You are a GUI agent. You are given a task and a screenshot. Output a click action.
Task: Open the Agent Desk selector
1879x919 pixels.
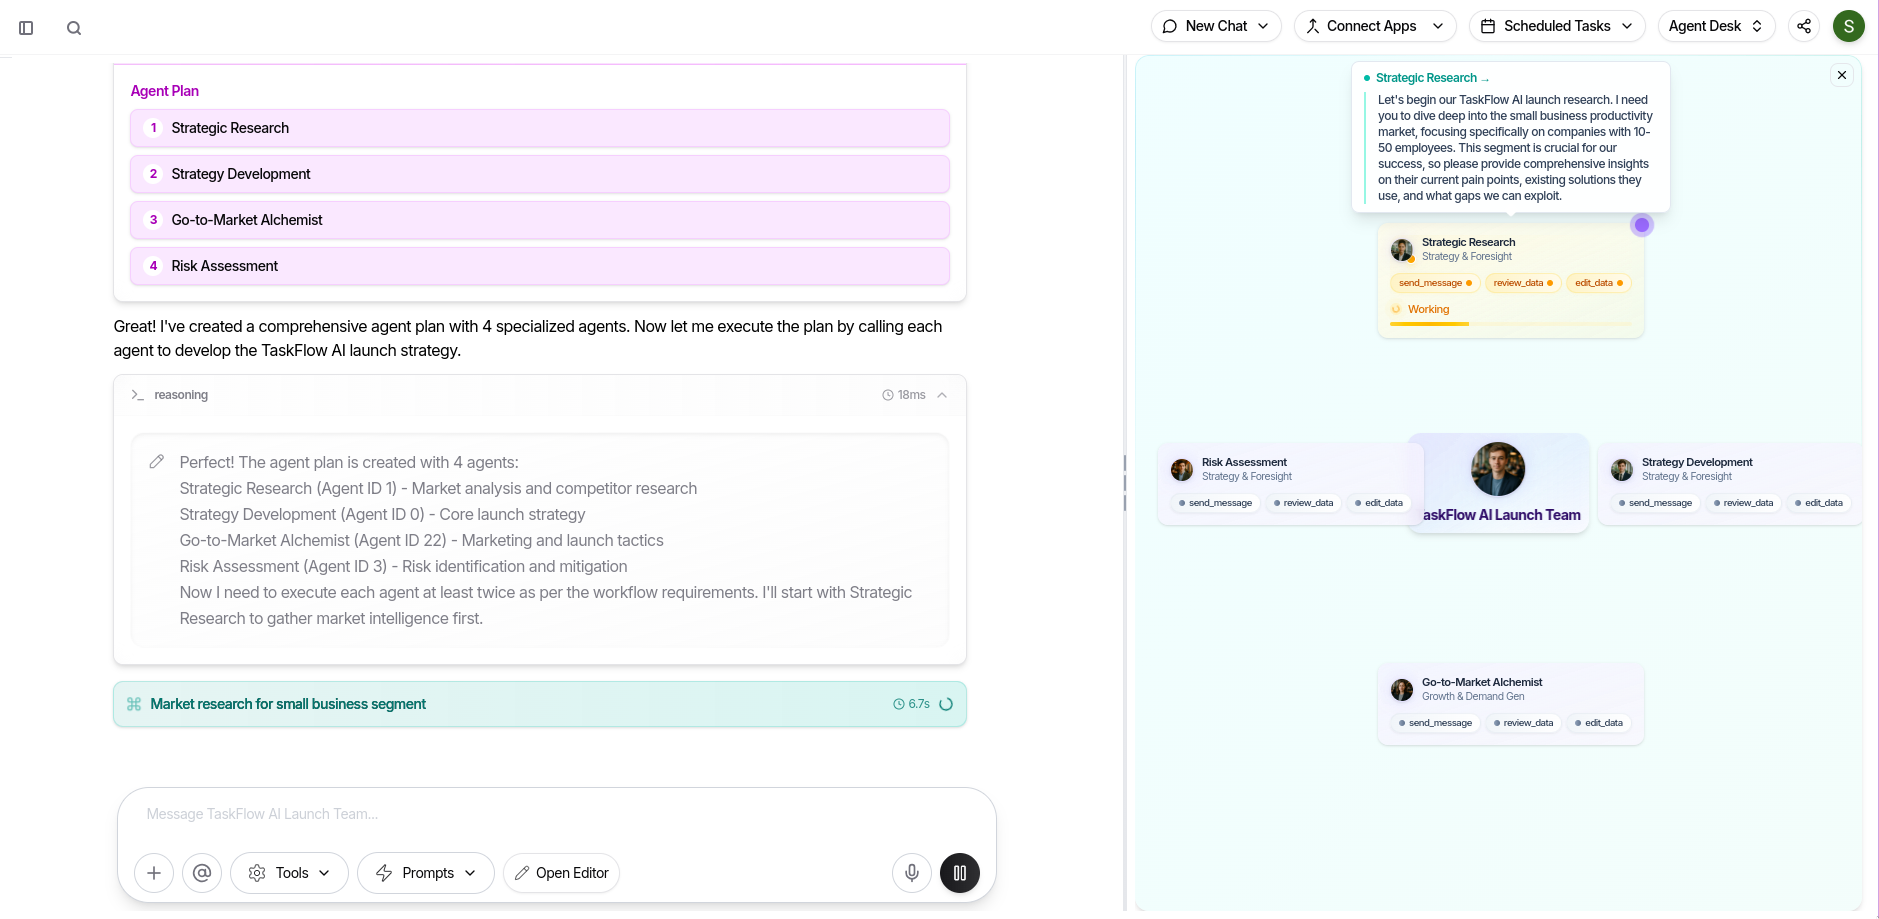coord(1716,26)
